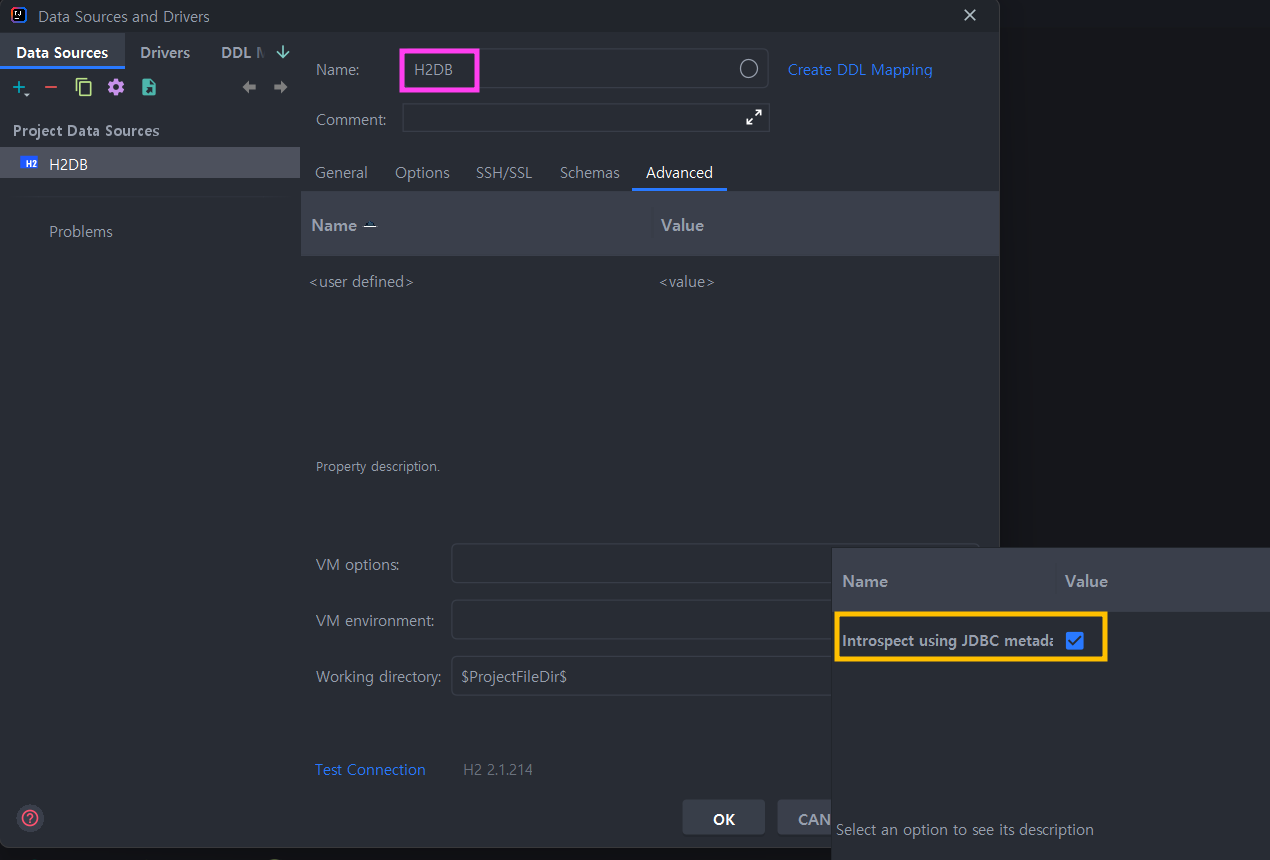The height and width of the screenshot is (860, 1270).
Task: Click the IntelliJ logo in title bar
Action: [x=19, y=16]
